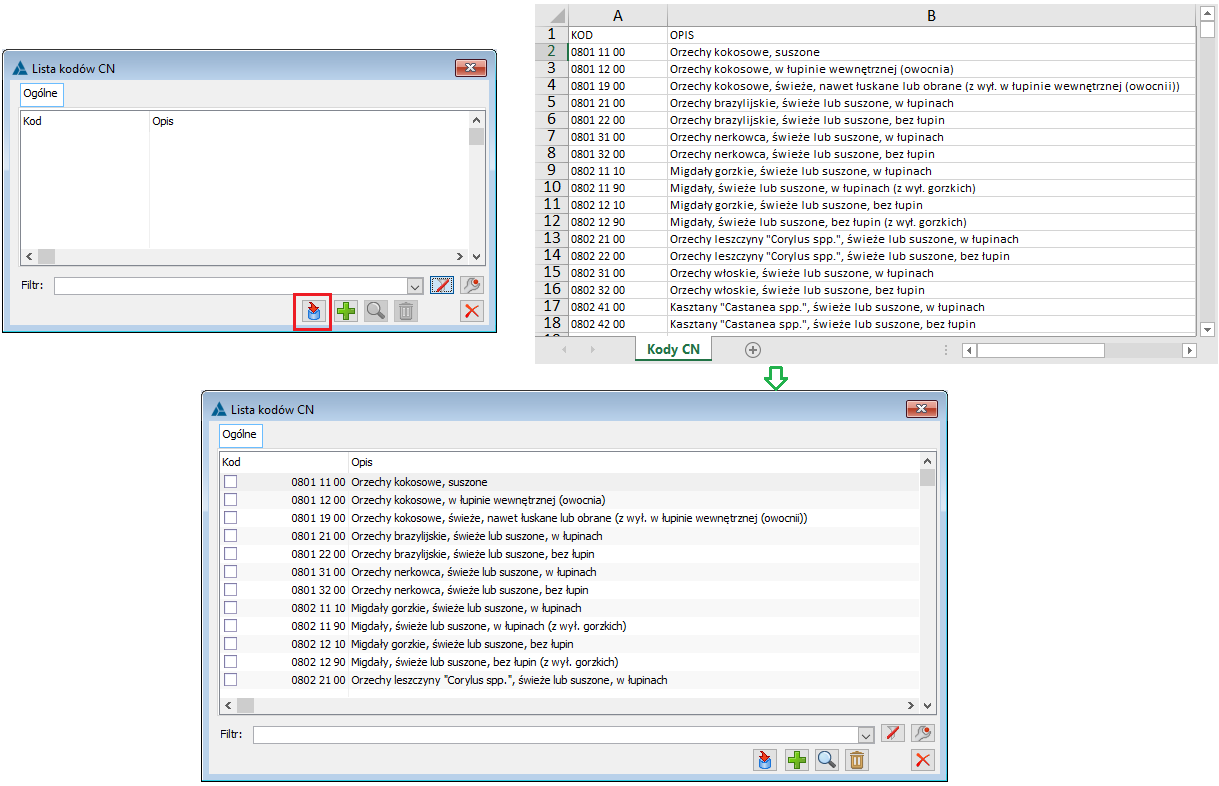Click the Filtr input field in the empty Lista kodów CN window
Image resolution: width=1219 pixels, height=786 pixels.
[231, 285]
